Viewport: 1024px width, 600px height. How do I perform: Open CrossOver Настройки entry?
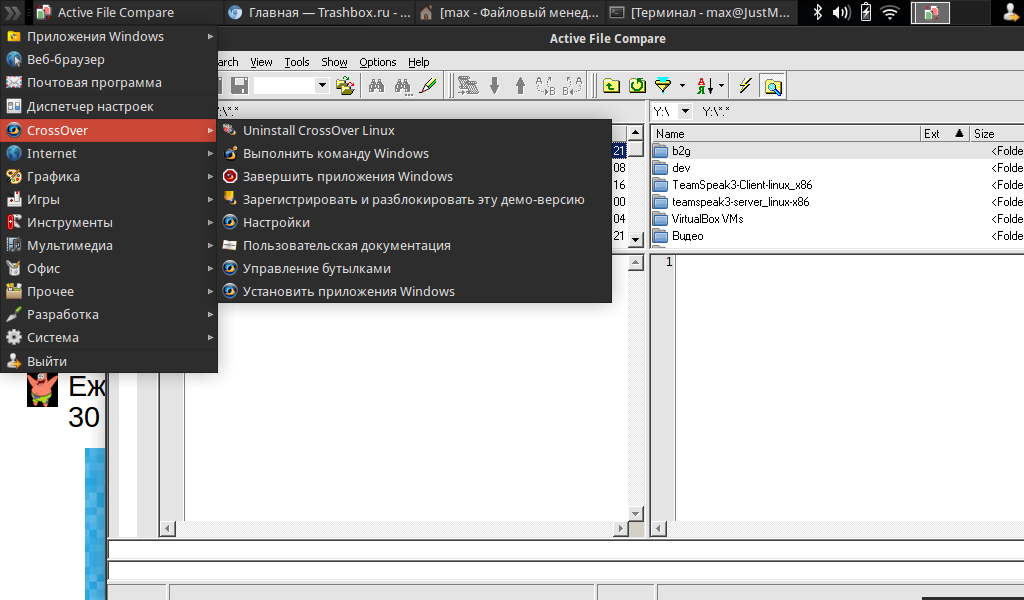coord(415,223)
